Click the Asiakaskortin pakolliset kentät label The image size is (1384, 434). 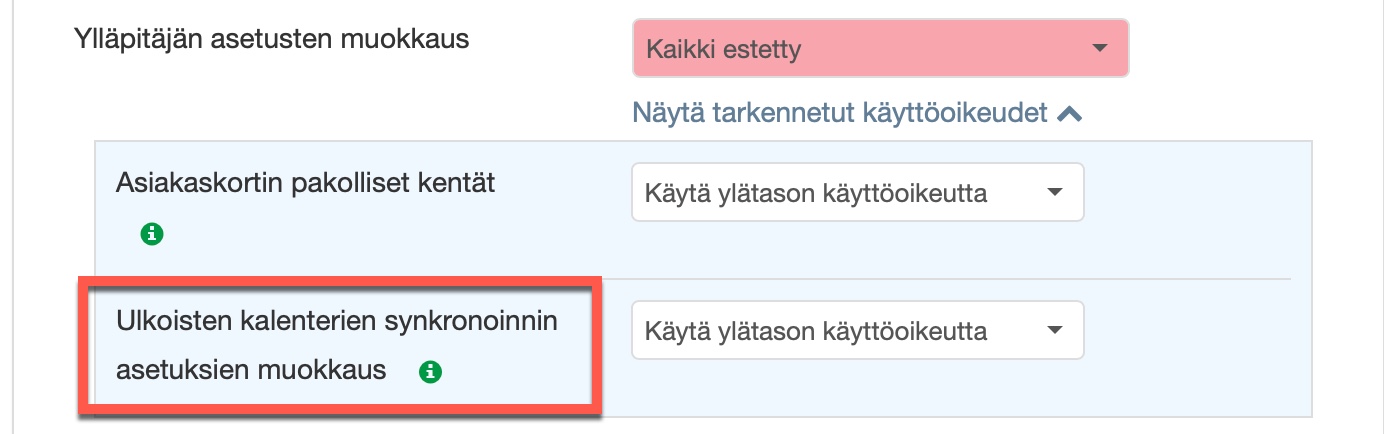click(306, 183)
